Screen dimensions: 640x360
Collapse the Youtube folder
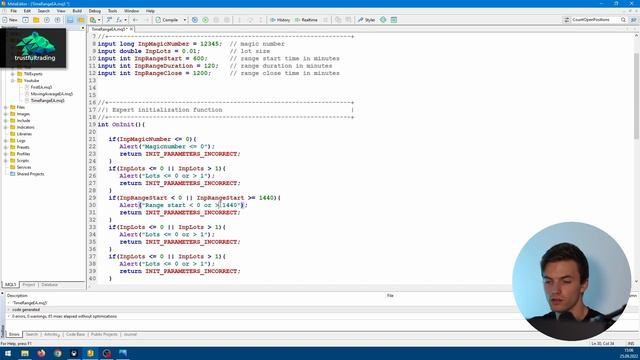click(x=13, y=80)
